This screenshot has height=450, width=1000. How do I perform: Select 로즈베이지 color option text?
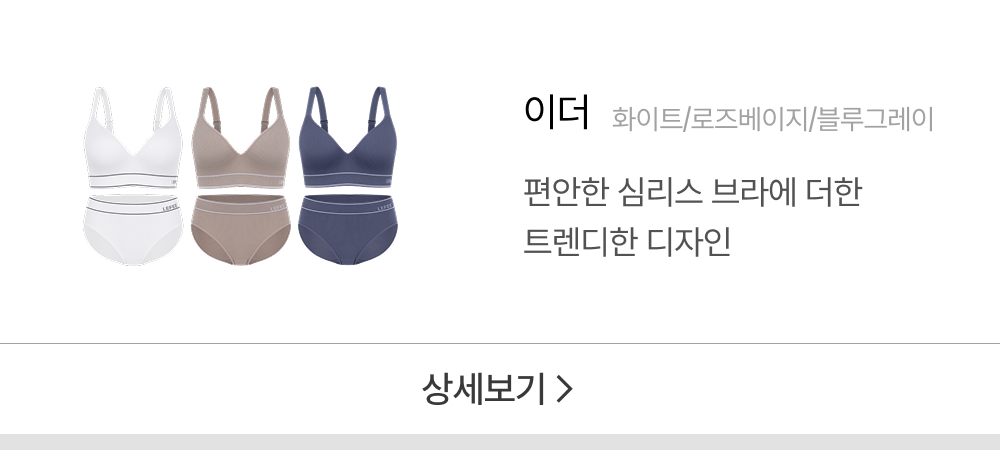pos(749,119)
